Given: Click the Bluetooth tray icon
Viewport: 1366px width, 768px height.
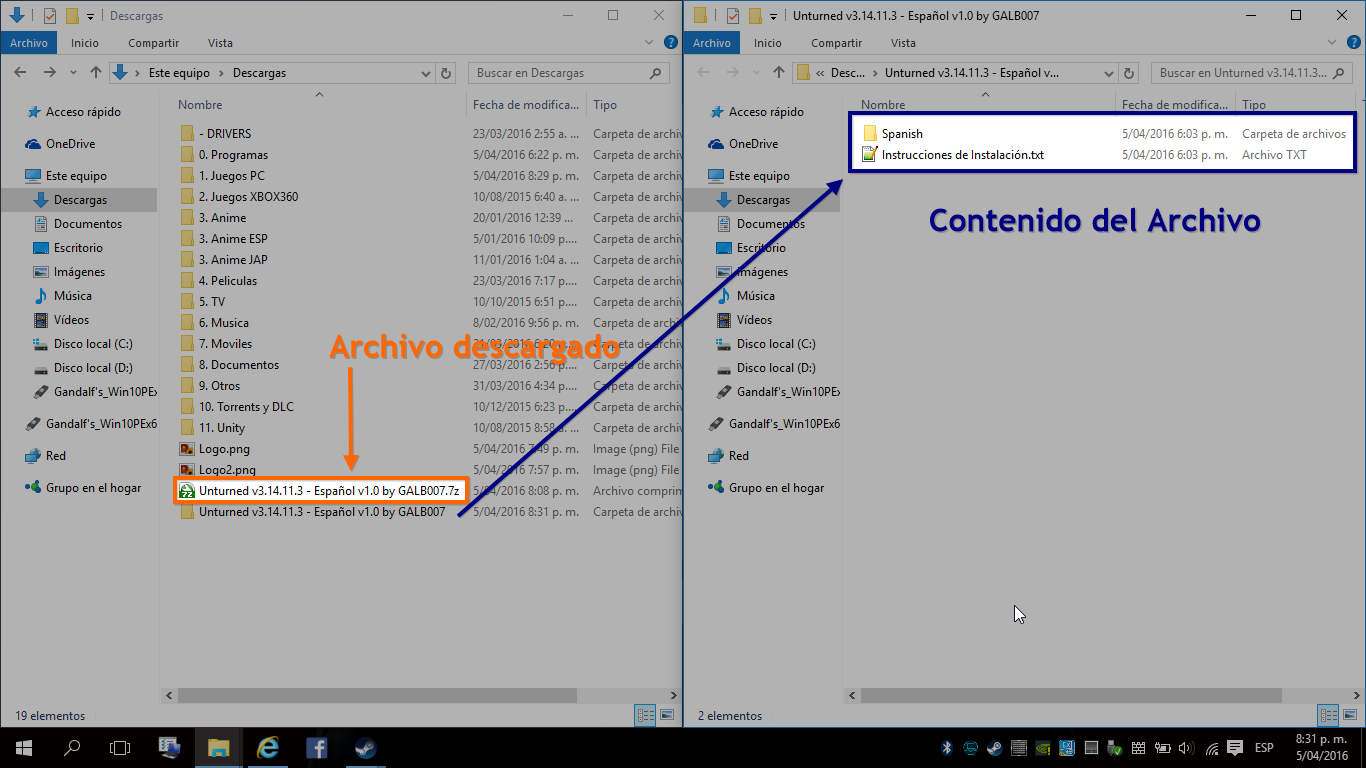Looking at the screenshot, I should pyautogui.click(x=947, y=748).
